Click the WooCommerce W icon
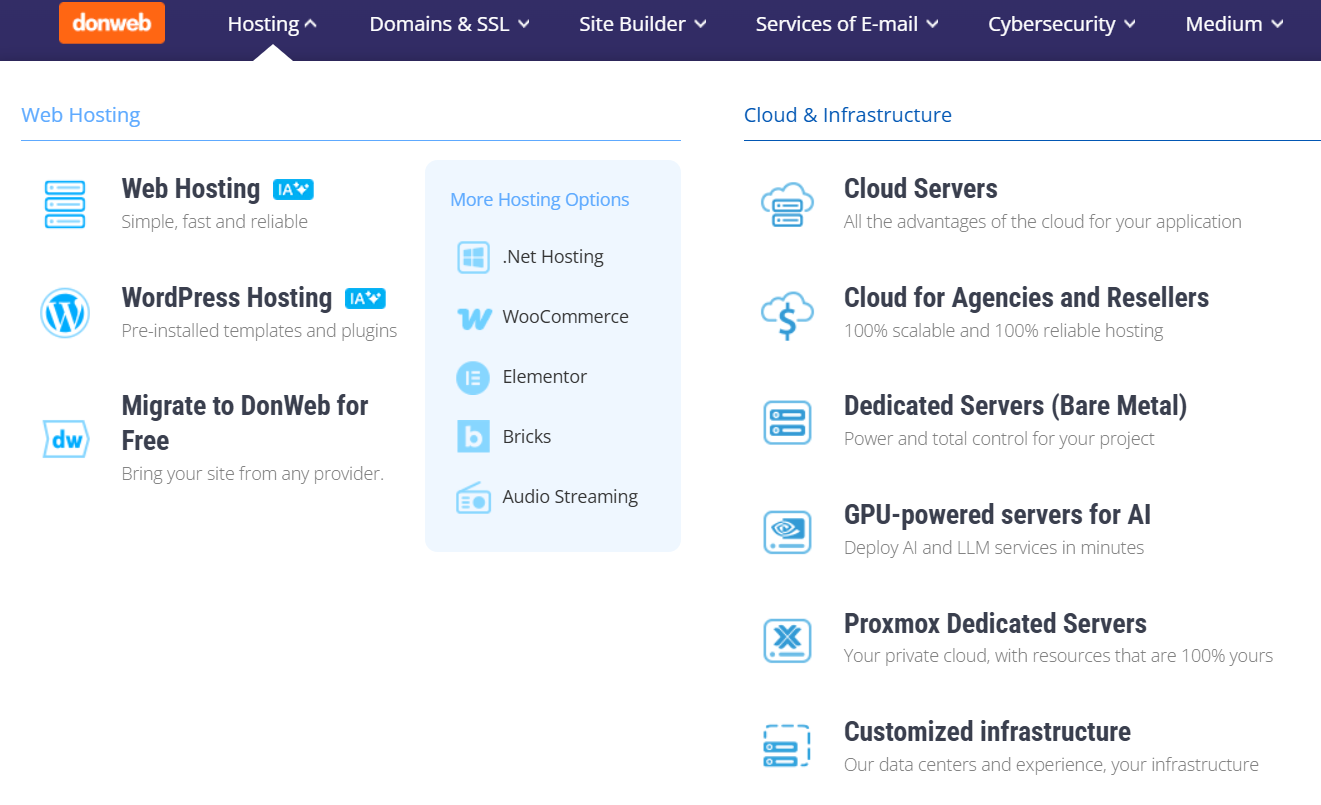Screen dimensions: 1321x805 (x=473, y=318)
